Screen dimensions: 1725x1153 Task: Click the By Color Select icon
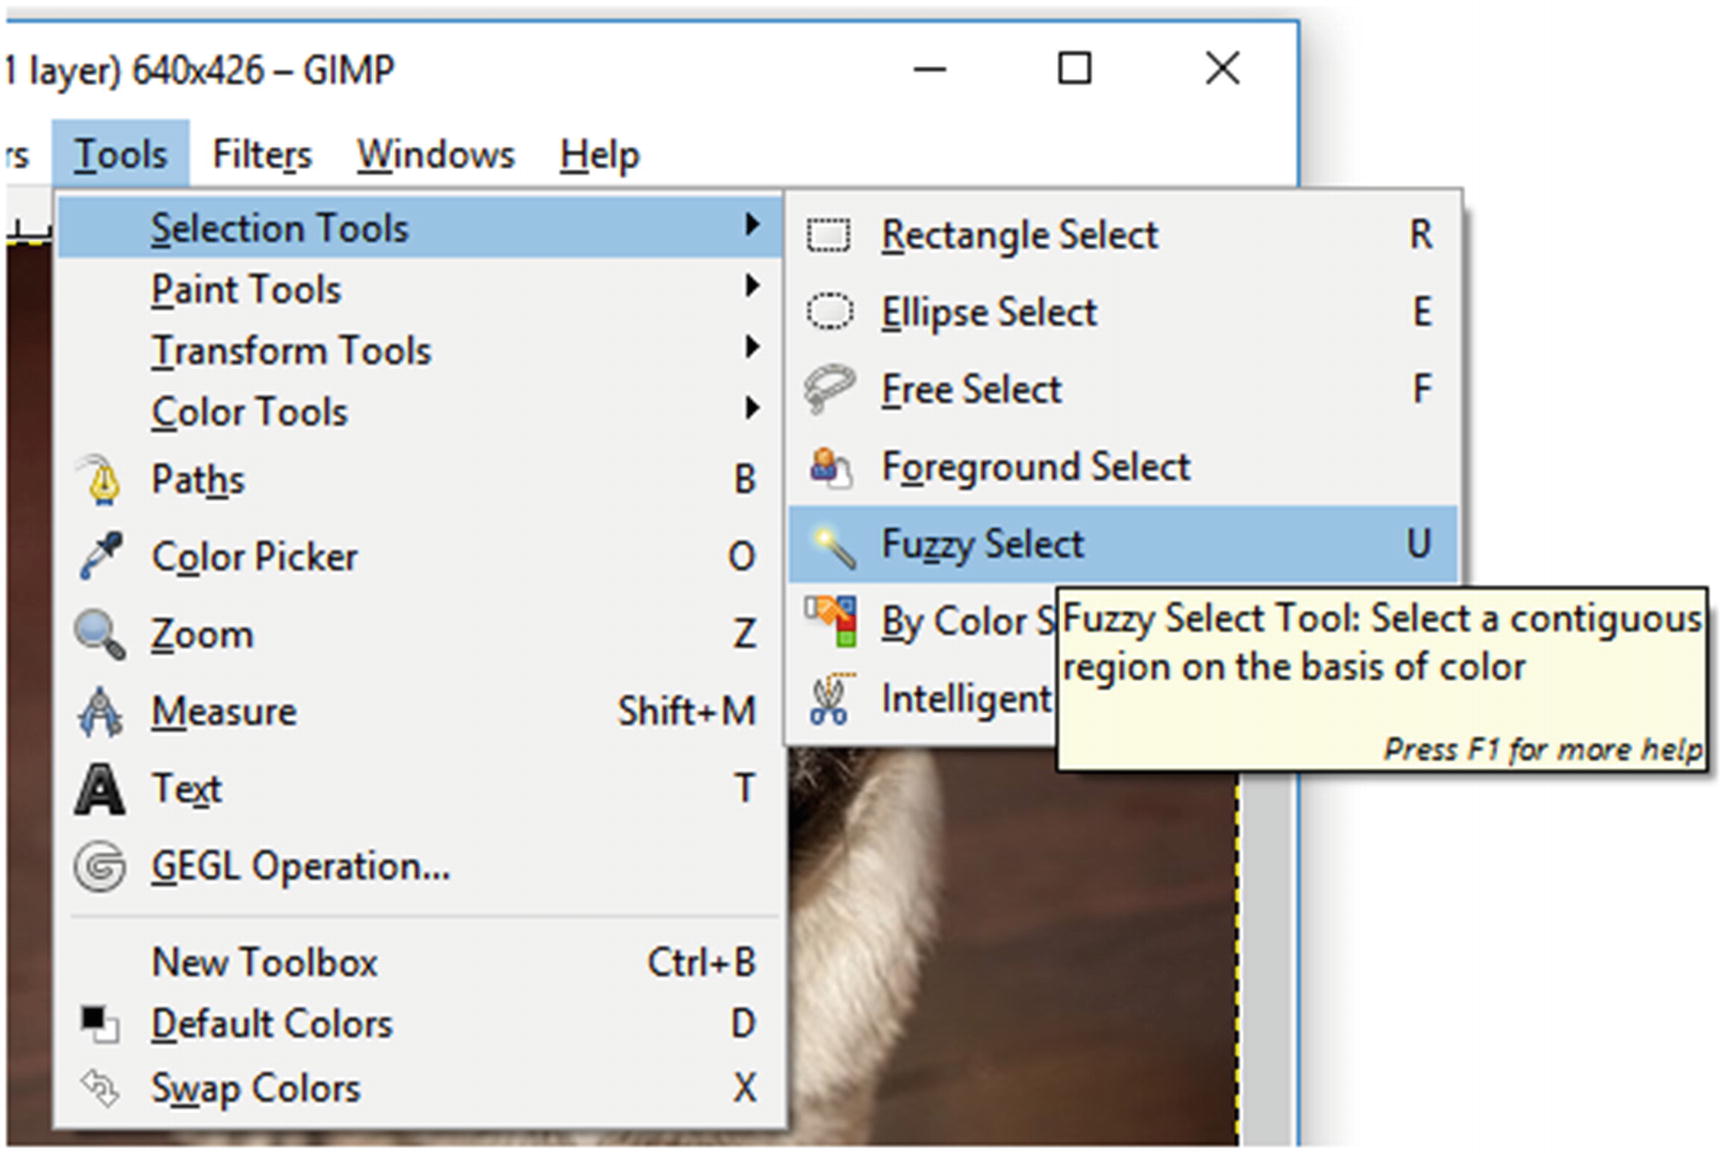[x=831, y=622]
